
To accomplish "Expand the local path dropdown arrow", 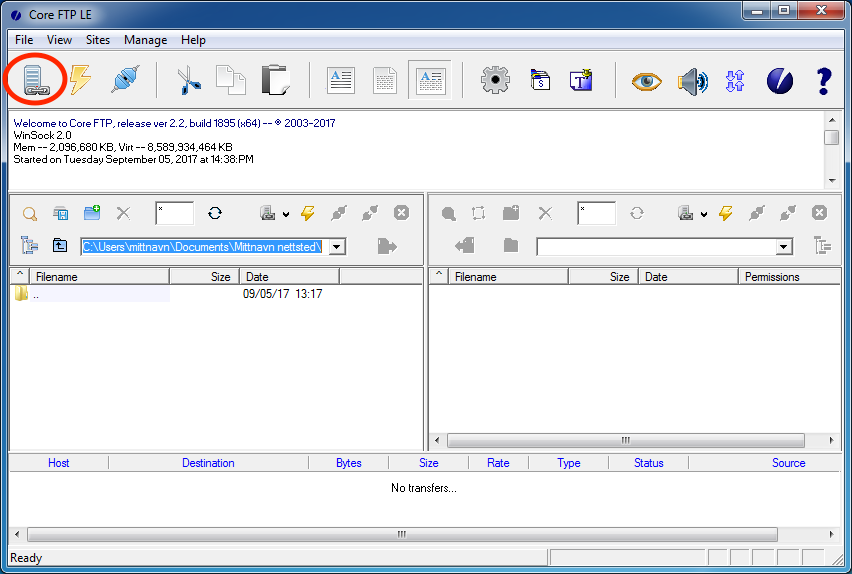I will [x=337, y=247].
